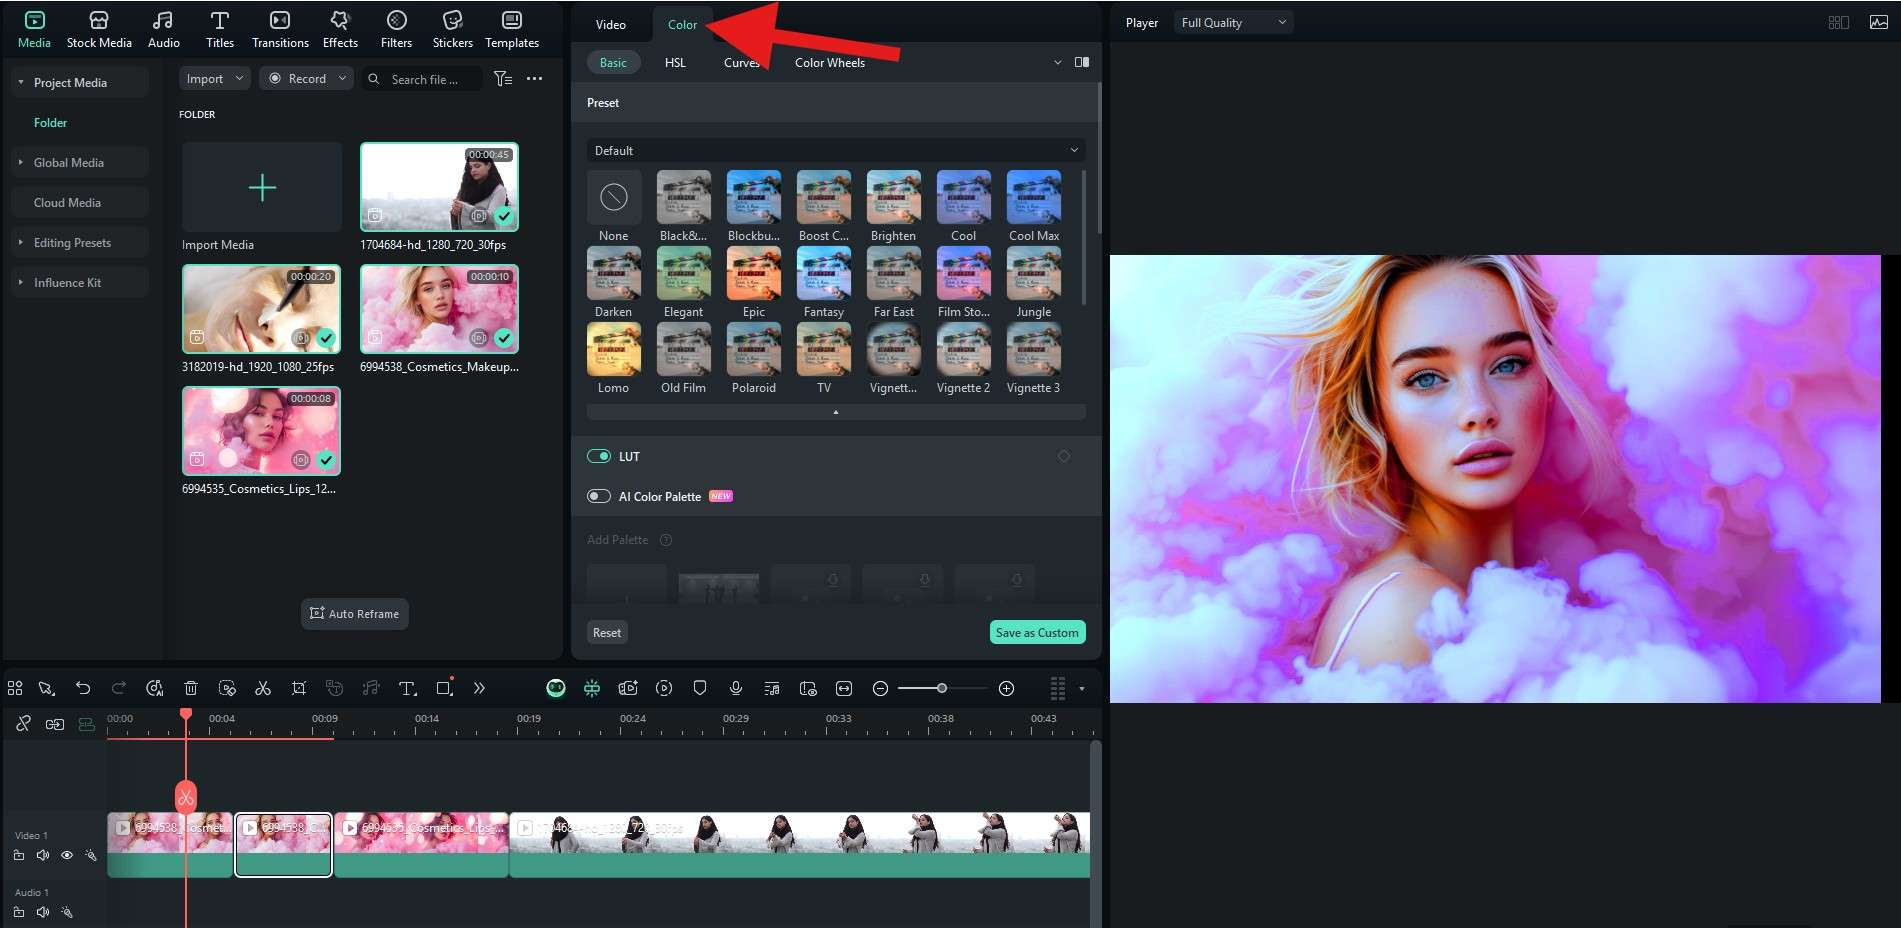The image size is (1901, 928).
Task: Pick the arrow selection tool in the timeline toolbar
Action: [46, 688]
